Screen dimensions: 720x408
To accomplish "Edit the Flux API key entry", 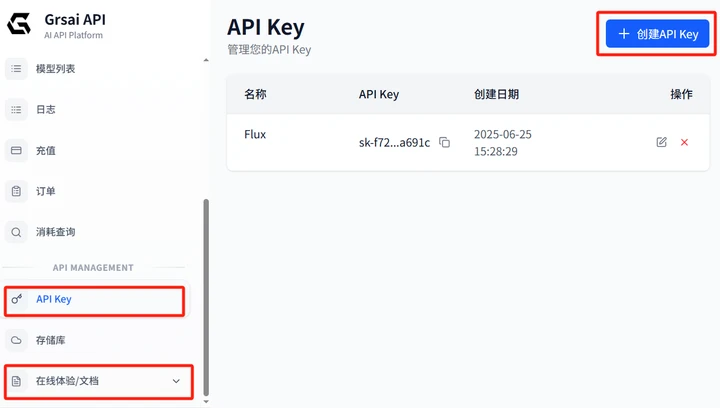I will point(661,142).
